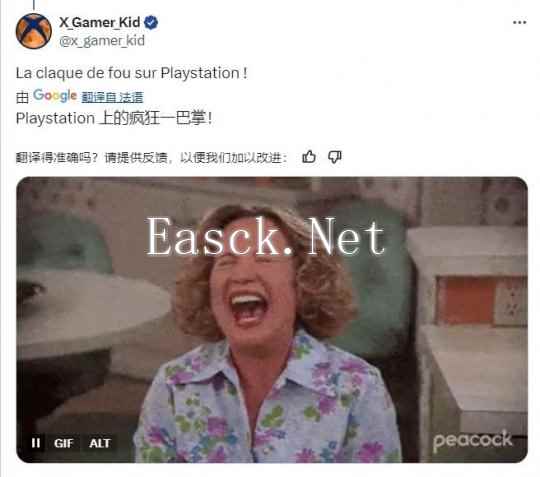Screen dimensions: 540x477
Task: Click the French tweet text about Playstation
Action: (x=132, y=73)
